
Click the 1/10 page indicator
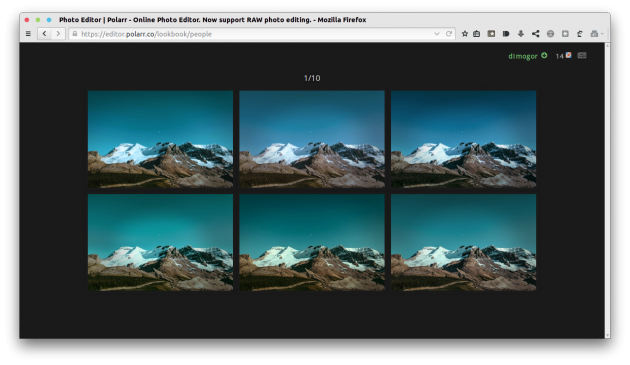(312, 78)
